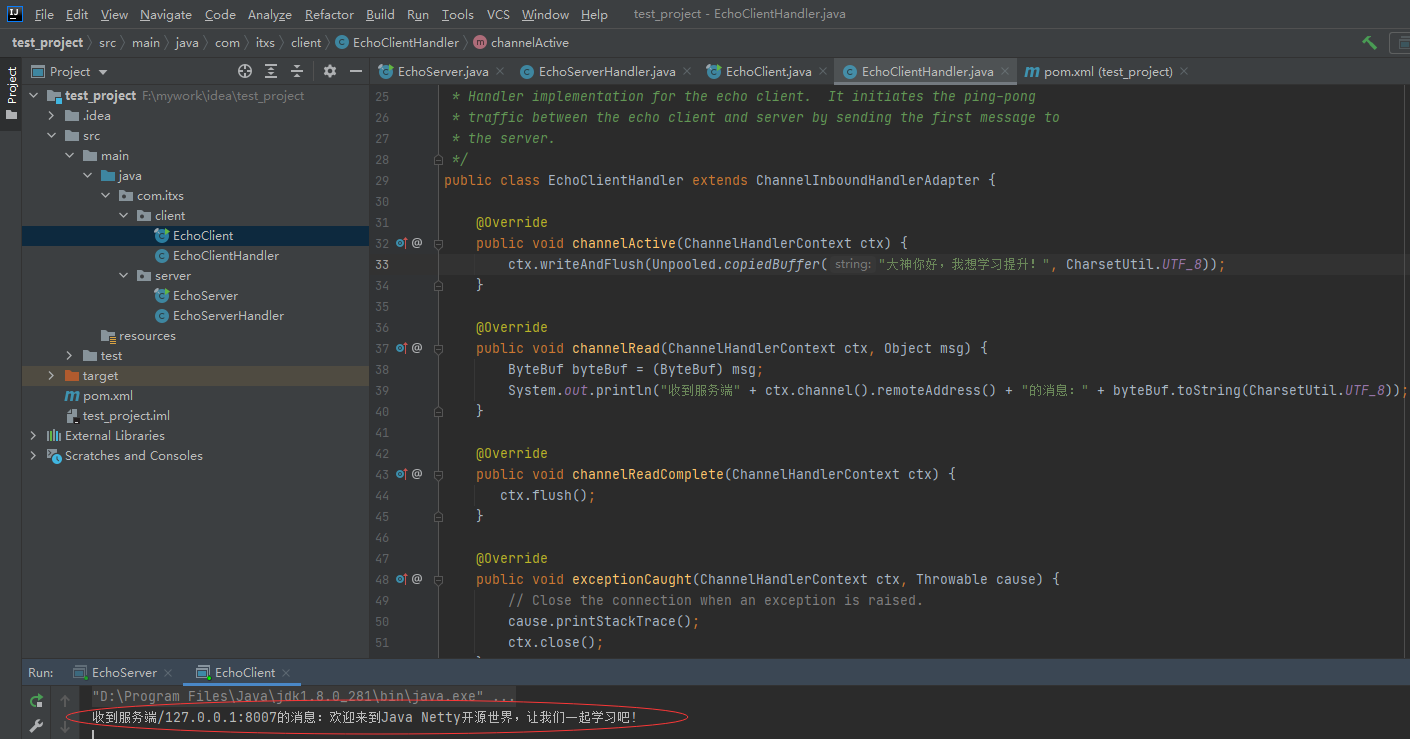Click the override gutter icon at line 48
The image size is (1410, 739).
click(402, 579)
